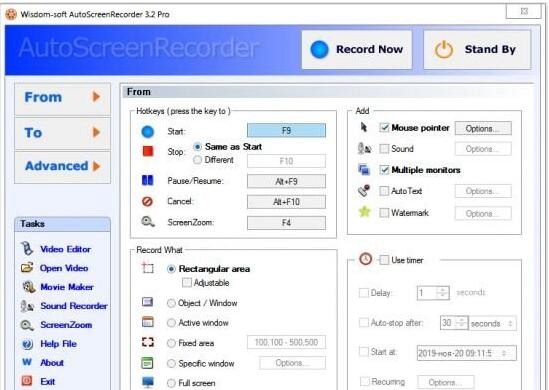
Task: Click the Pause/Resume Alt+F9 hotkey field
Action: click(286, 181)
